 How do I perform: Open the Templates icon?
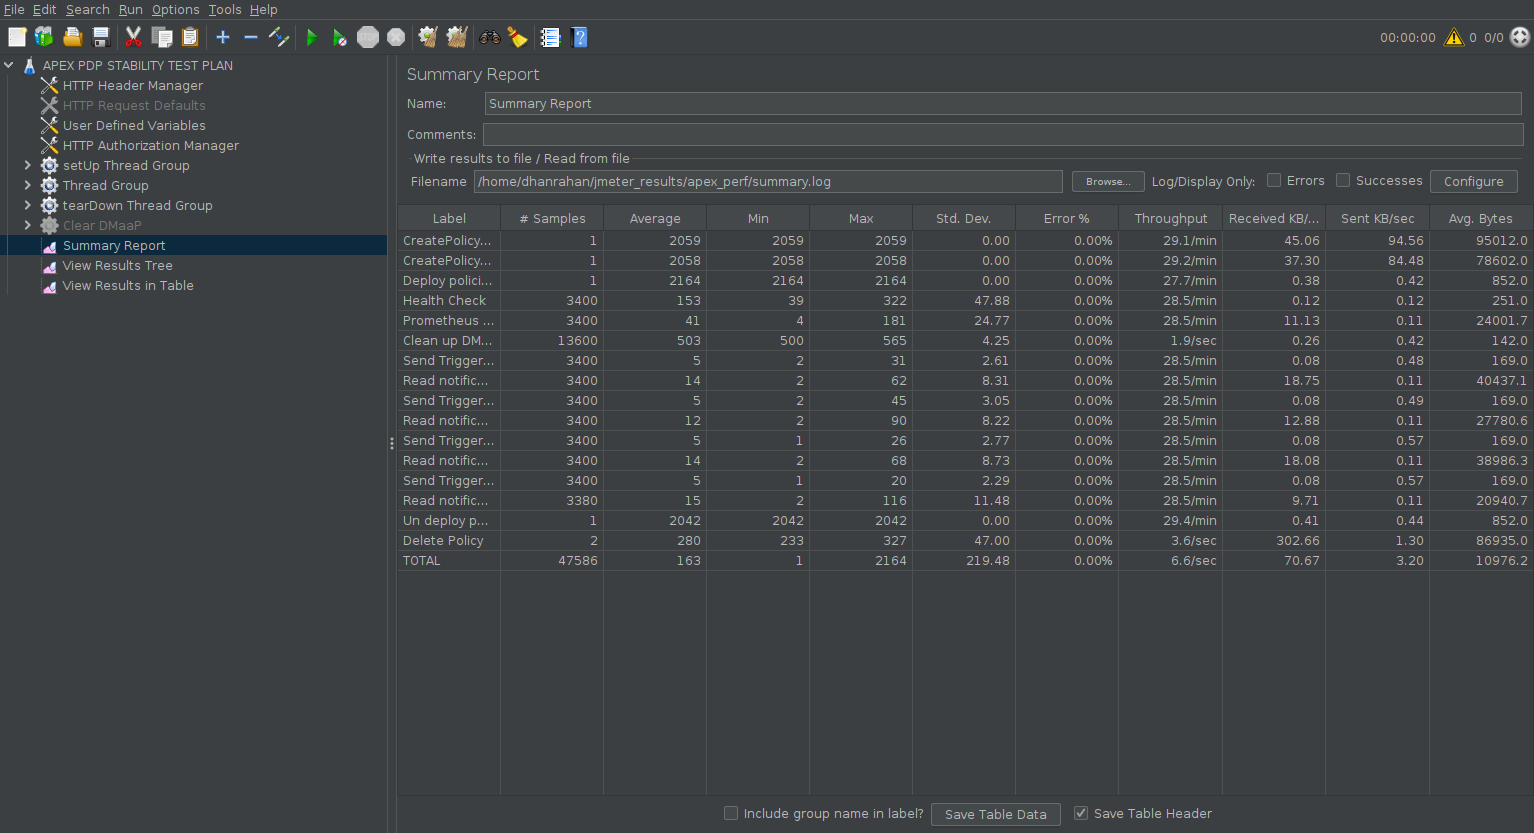[x=44, y=37]
